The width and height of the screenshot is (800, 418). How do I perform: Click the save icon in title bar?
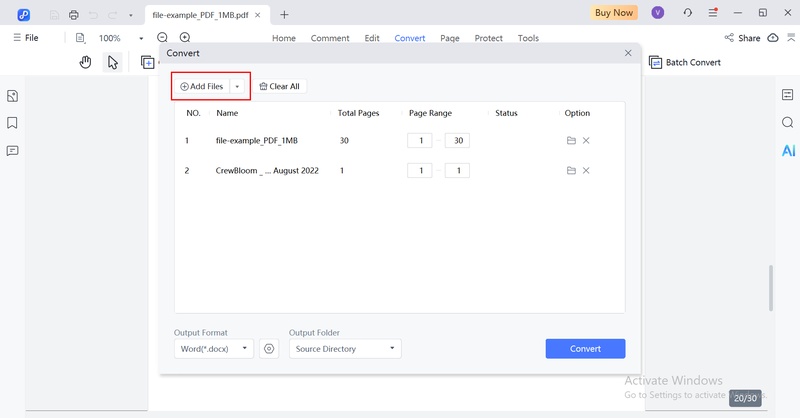pyautogui.click(x=54, y=15)
